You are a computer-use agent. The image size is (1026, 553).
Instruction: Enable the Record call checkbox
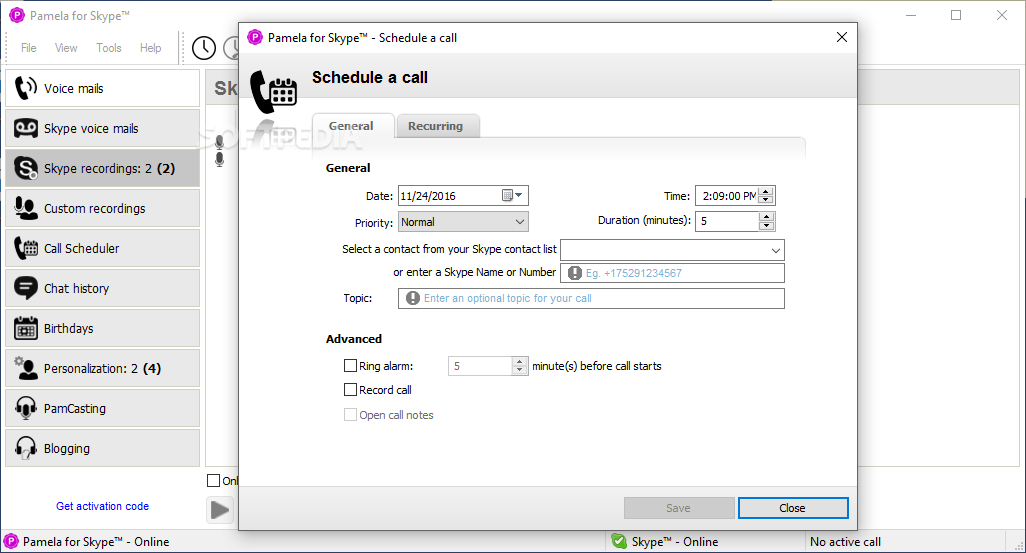click(351, 389)
